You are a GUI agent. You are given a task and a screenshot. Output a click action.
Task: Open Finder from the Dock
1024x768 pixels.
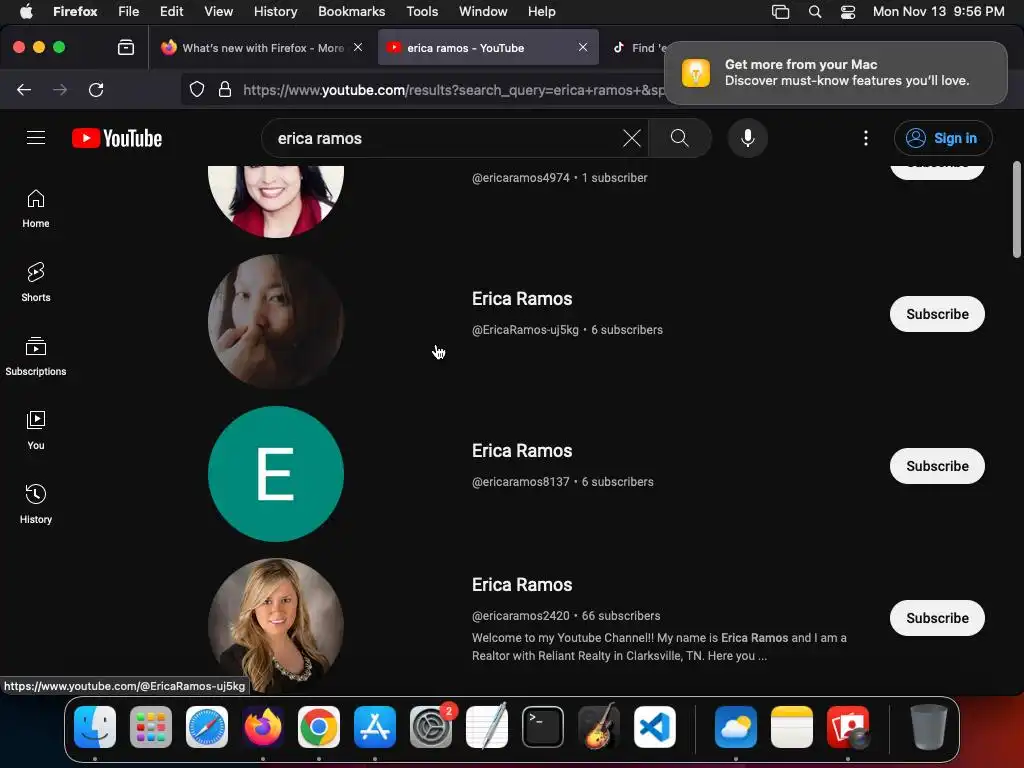pos(95,727)
